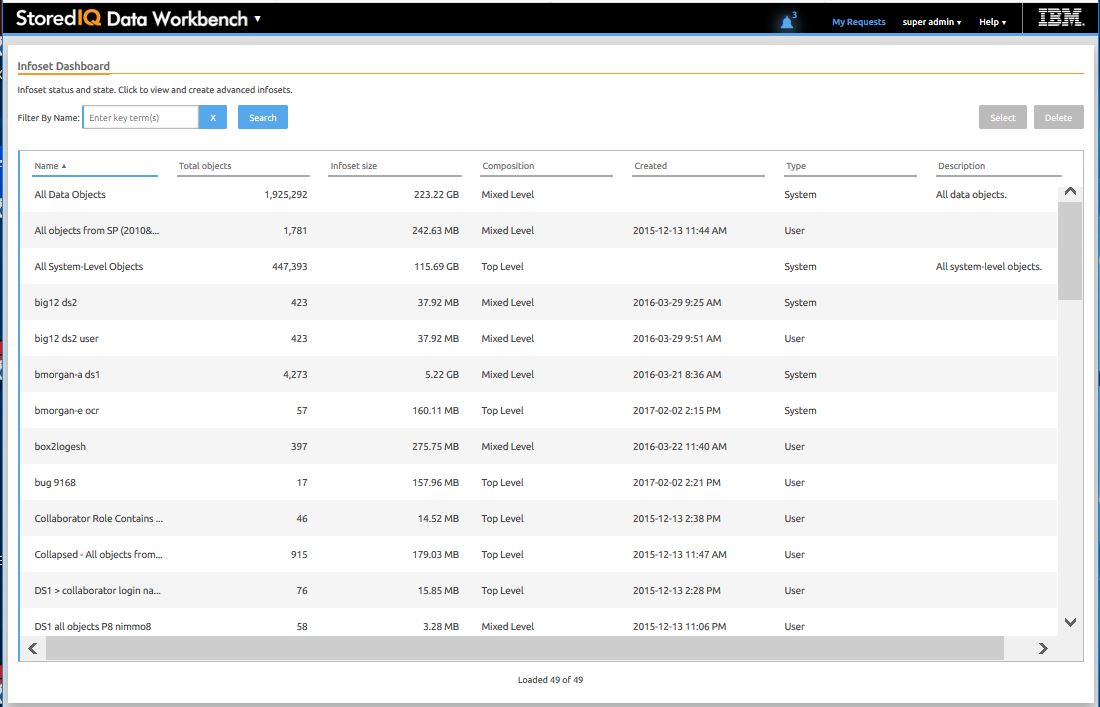Sort by the Type column header
Image resolution: width=1100 pixels, height=707 pixels.
(850, 166)
